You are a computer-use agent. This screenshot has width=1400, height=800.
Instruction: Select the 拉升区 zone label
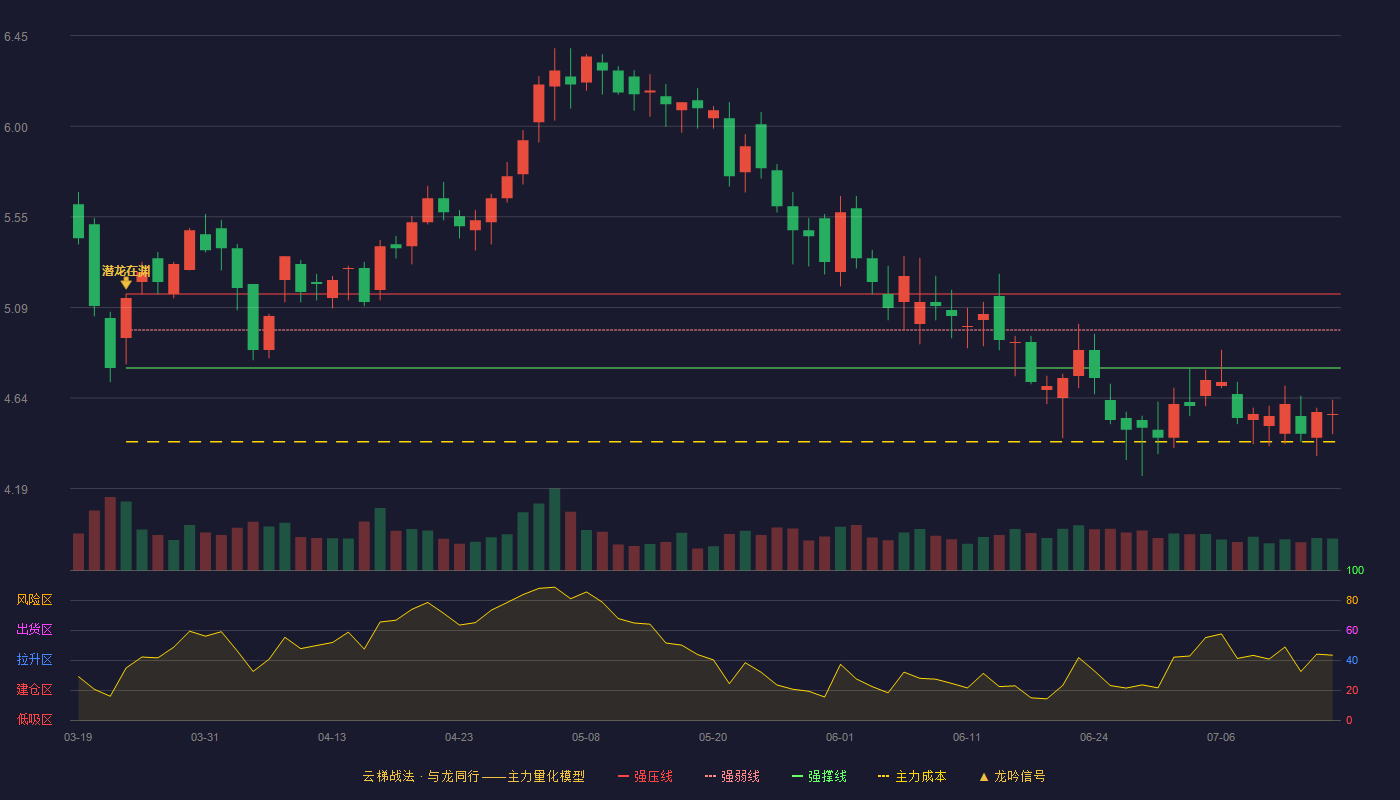[34, 660]
